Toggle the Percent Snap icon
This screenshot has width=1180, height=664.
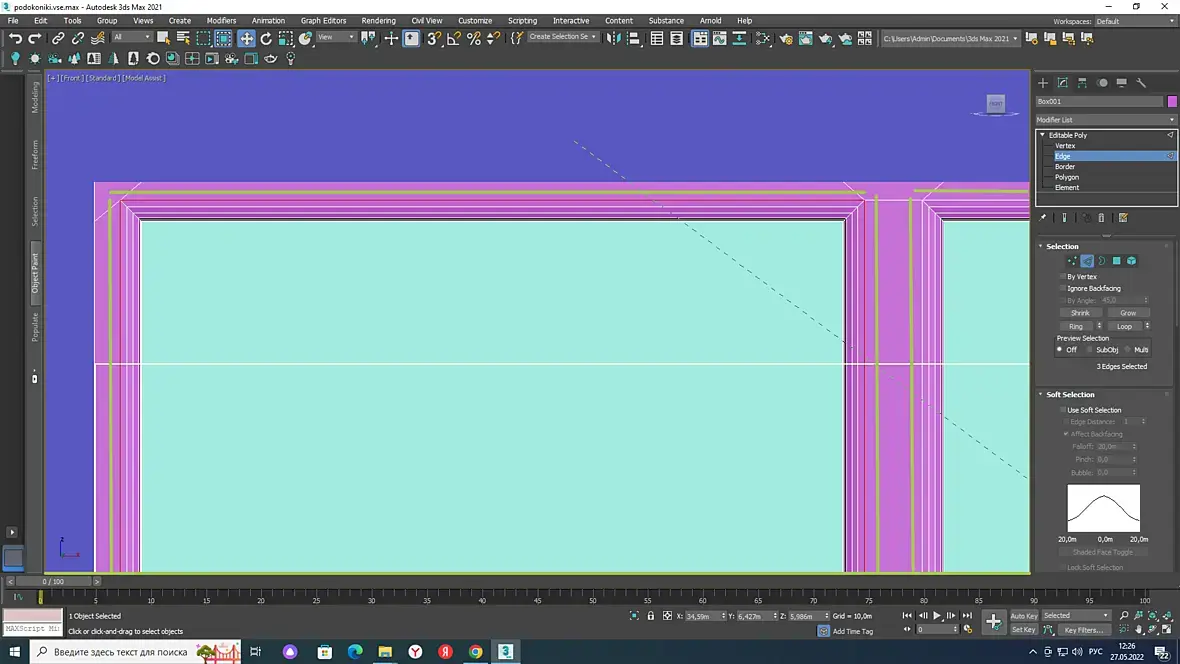474,38
